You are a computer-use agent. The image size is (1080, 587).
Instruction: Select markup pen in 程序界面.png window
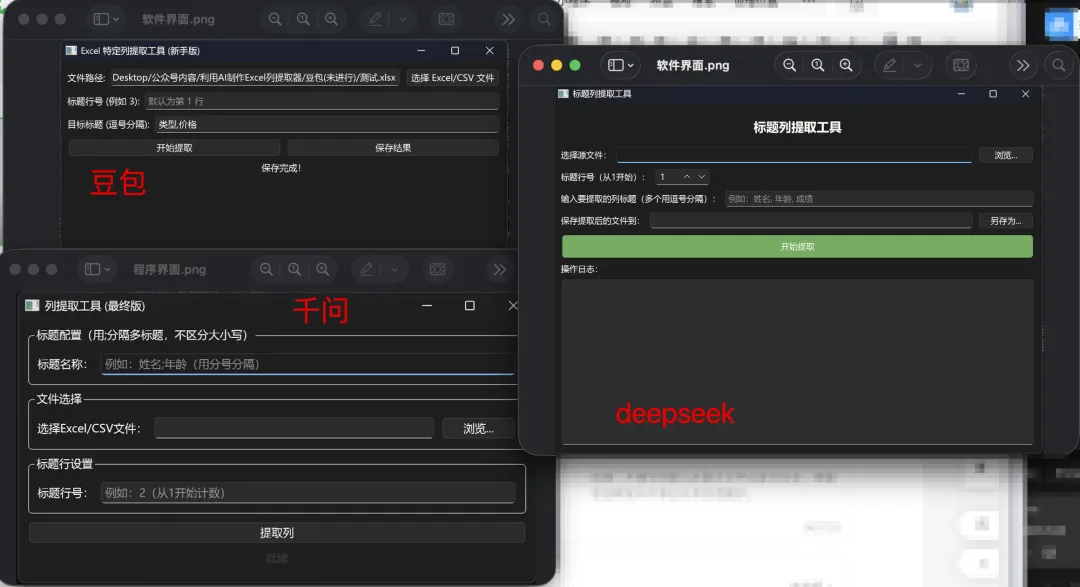click(x=366, y=269)
